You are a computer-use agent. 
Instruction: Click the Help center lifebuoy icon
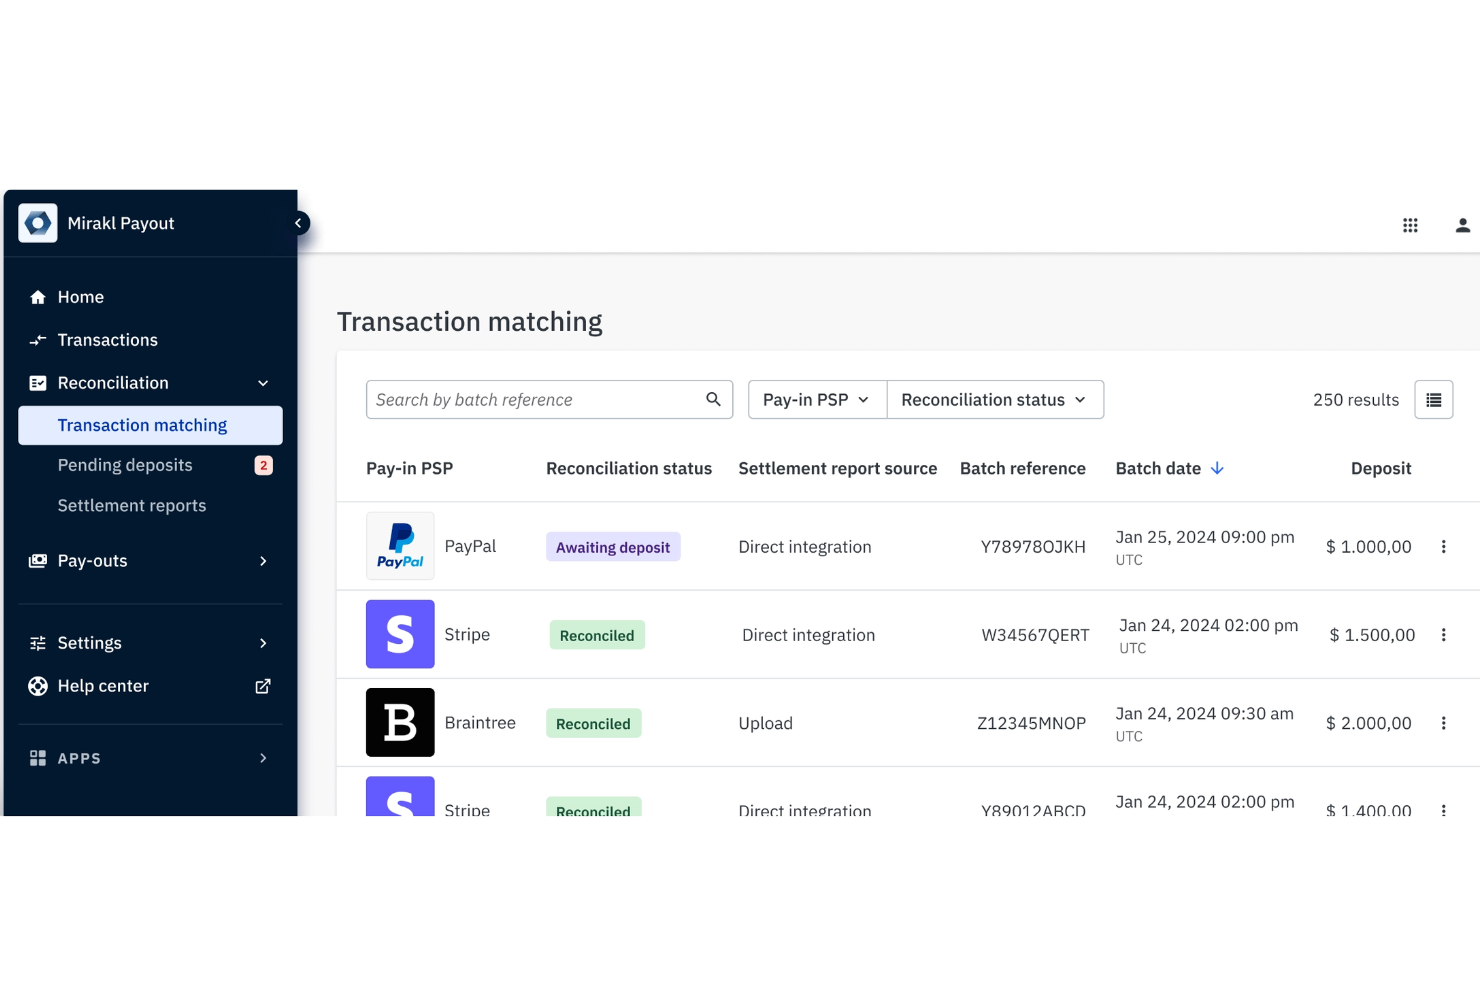click(38, 686)
